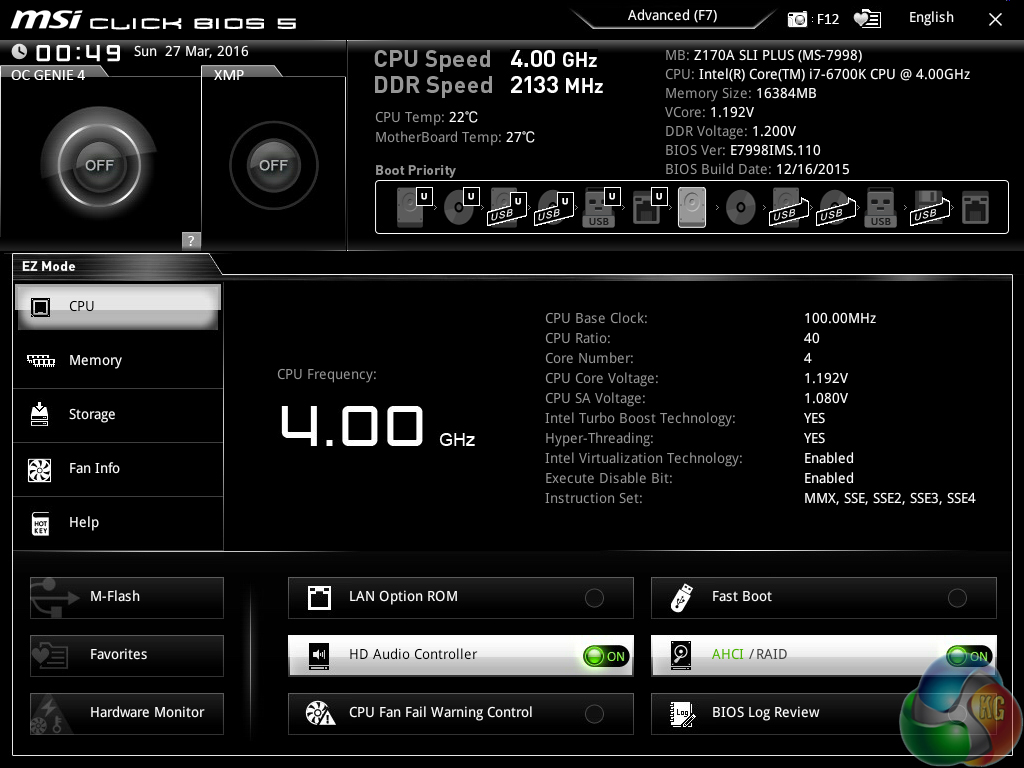
Task: Open the English language selector
Action: 931,18
